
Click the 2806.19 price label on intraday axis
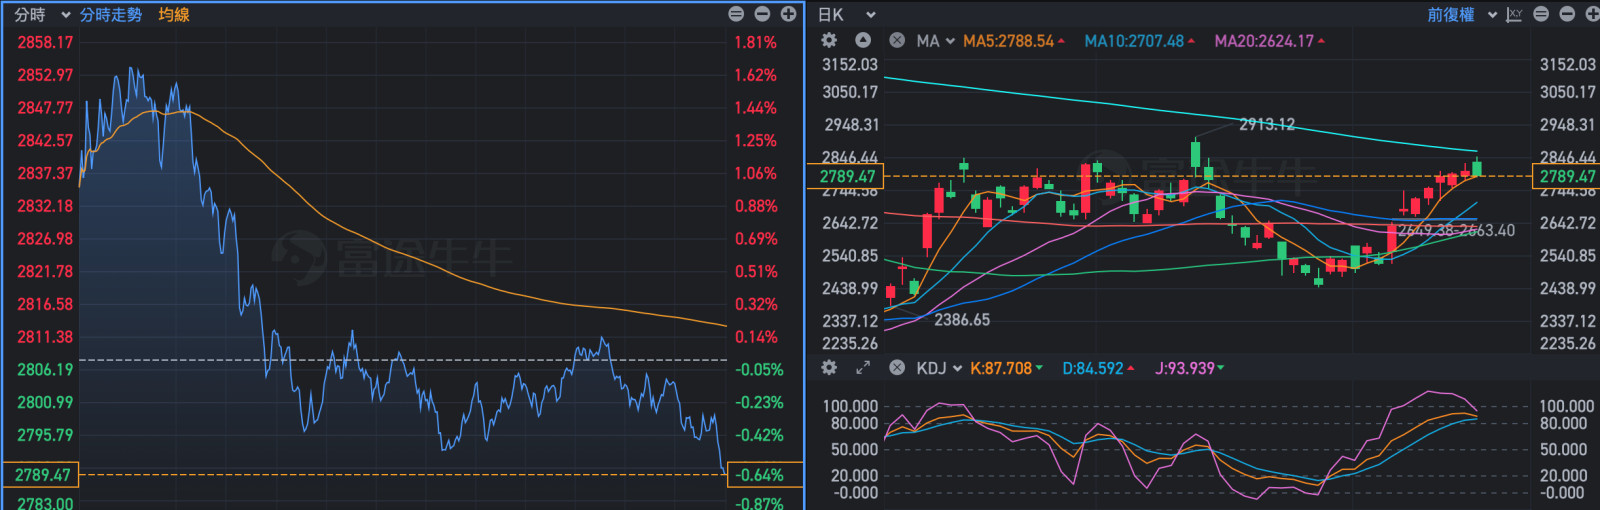coord(45,370)
